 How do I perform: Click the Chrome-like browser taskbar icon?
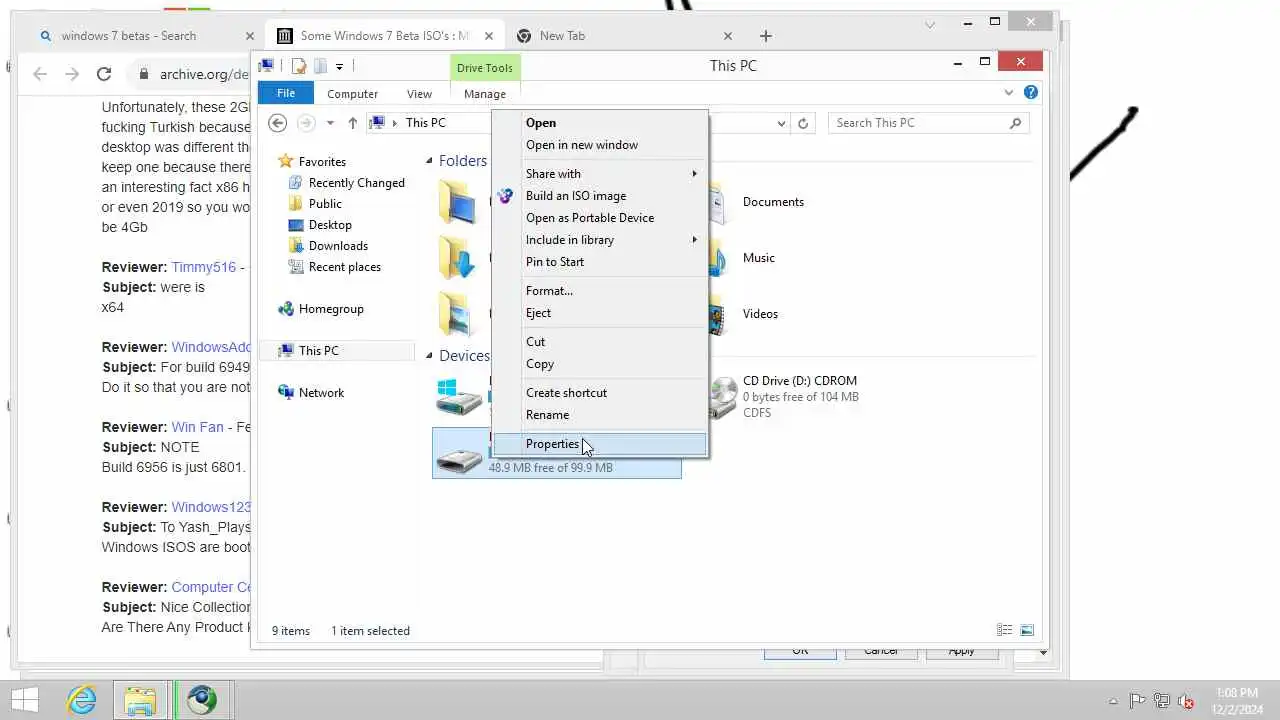point(202,700)
